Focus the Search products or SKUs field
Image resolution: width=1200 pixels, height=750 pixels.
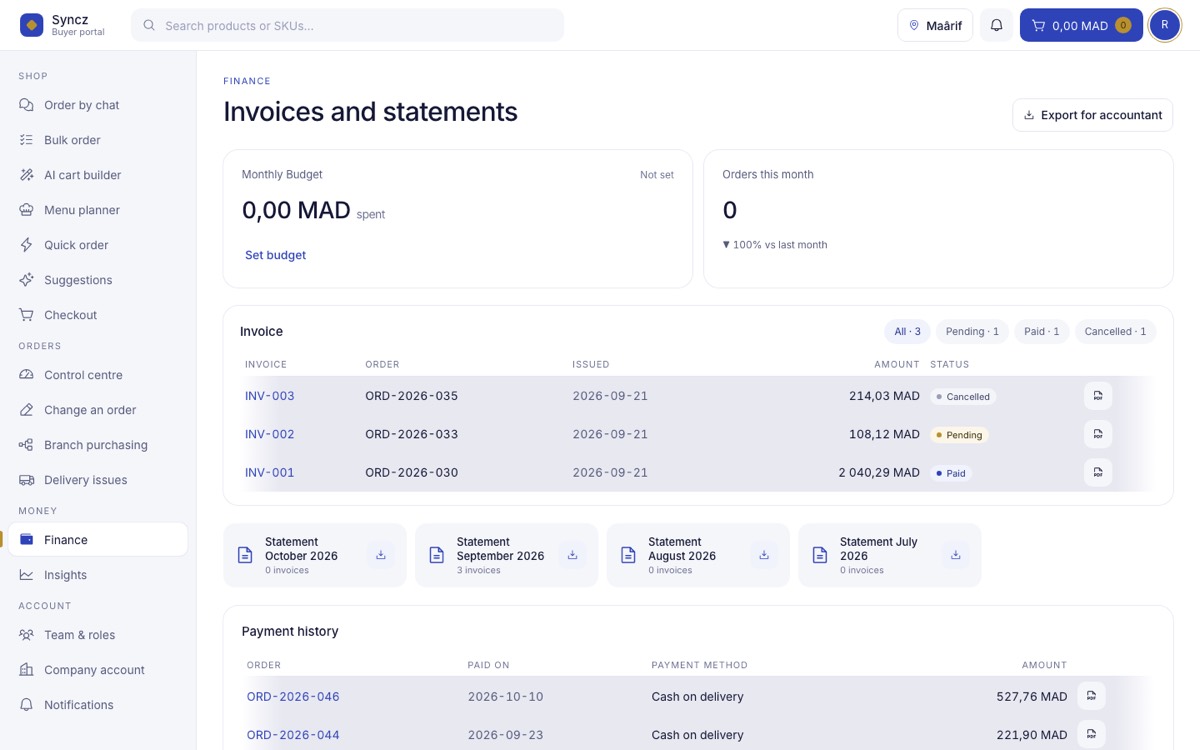coord(347,25)
